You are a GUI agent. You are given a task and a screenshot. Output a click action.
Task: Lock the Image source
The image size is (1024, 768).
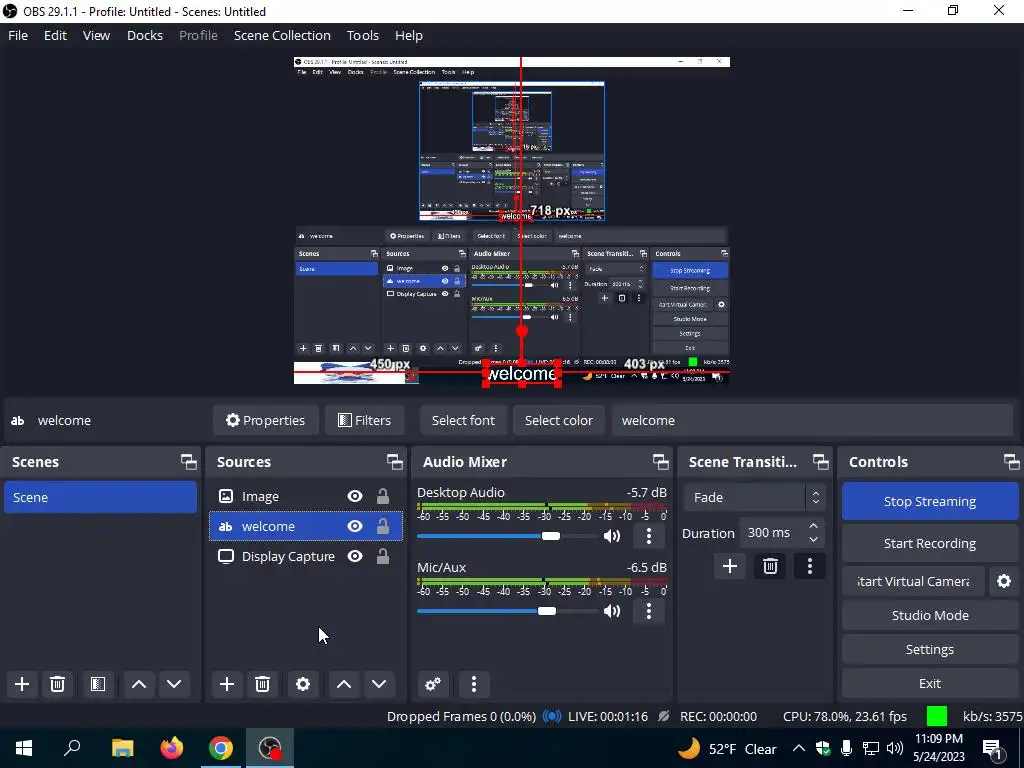tap(383, 496)
